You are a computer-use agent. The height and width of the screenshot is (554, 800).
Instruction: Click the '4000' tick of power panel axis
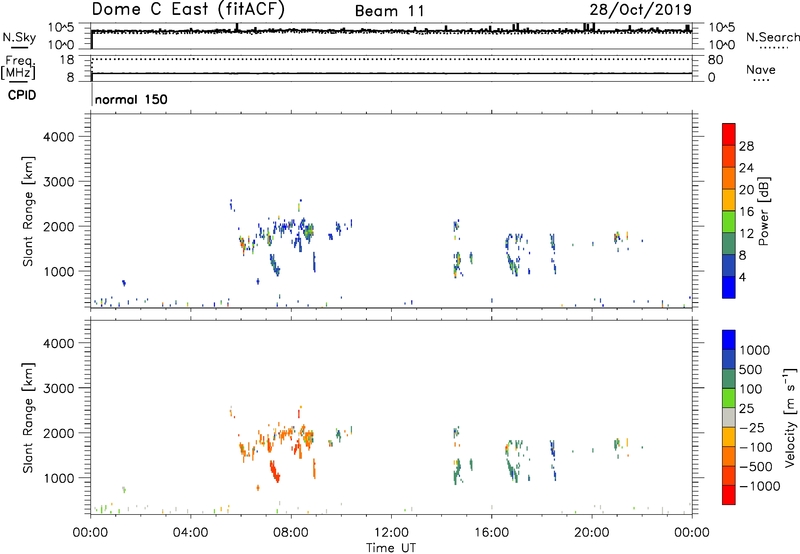click(58, 137)
